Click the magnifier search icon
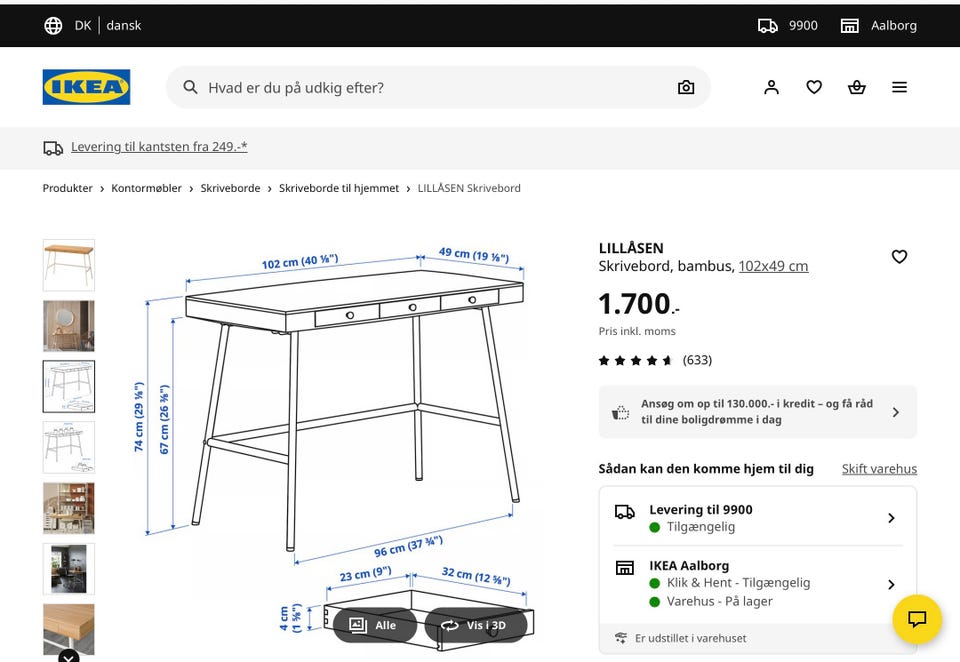 [190, 88]
